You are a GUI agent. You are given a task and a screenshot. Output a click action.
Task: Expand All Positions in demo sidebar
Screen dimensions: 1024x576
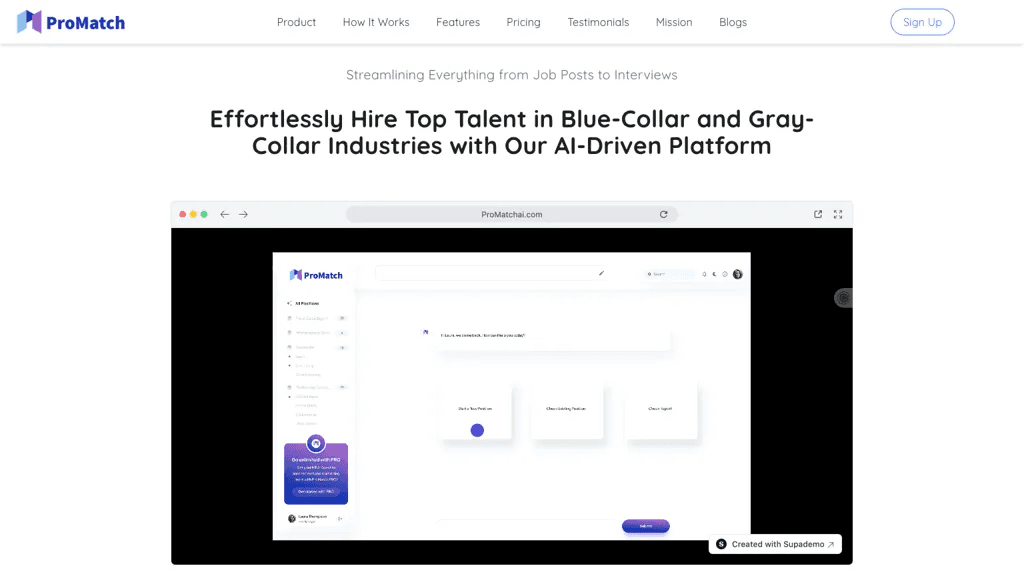(x=303, y=303)
